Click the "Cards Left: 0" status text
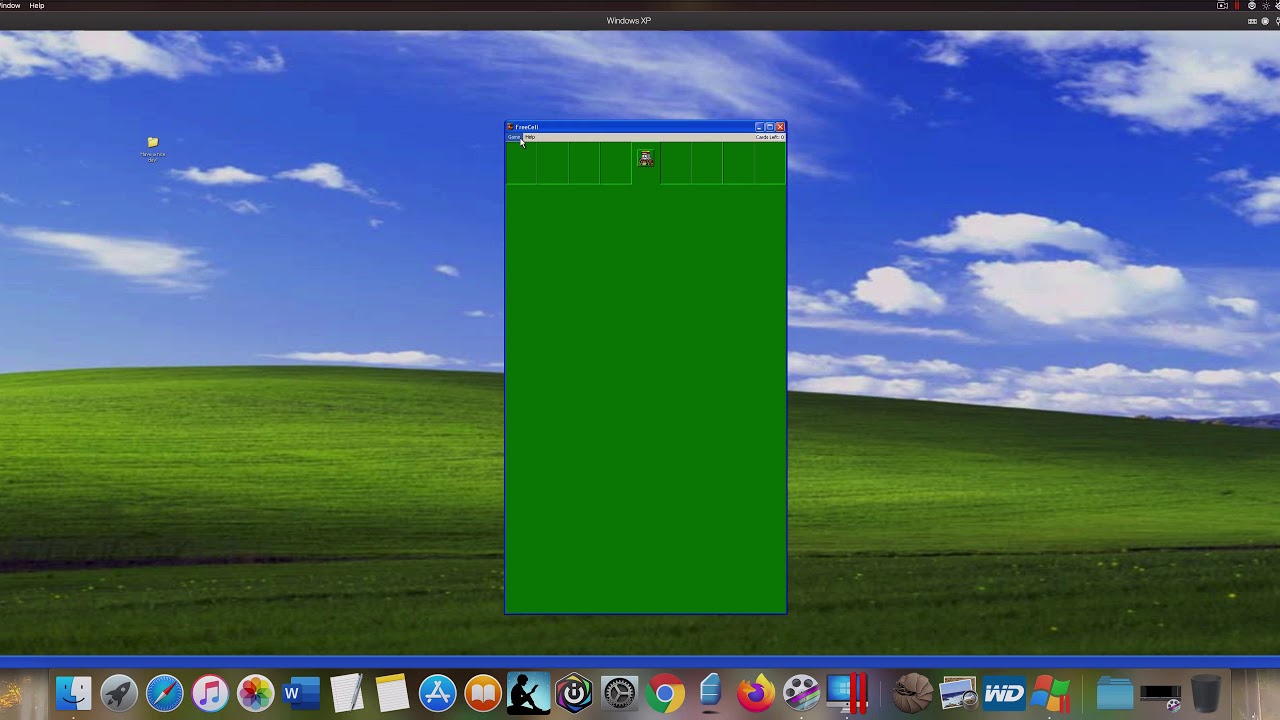Viewport: 1280px width, 720px height. coord(769,137)
